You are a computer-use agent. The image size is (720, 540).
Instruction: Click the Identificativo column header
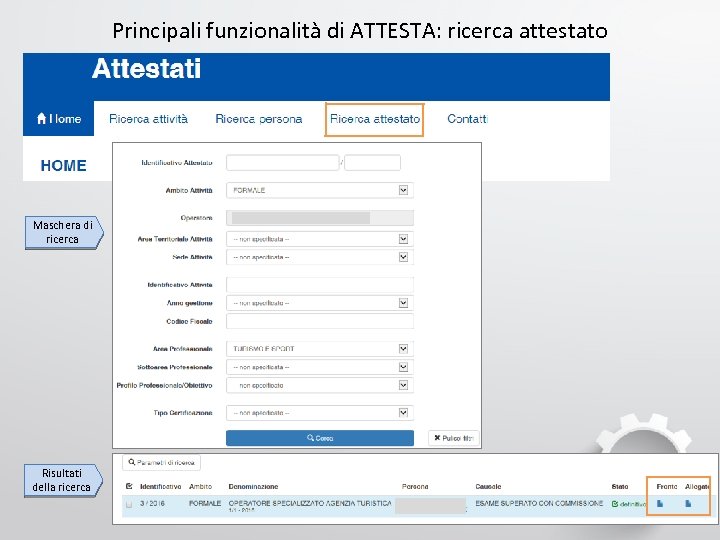pos(161,486)
